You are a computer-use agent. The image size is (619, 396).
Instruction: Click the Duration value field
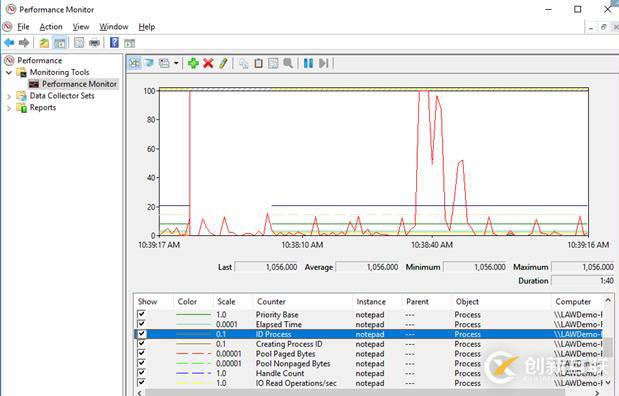[x=583, y=281]
